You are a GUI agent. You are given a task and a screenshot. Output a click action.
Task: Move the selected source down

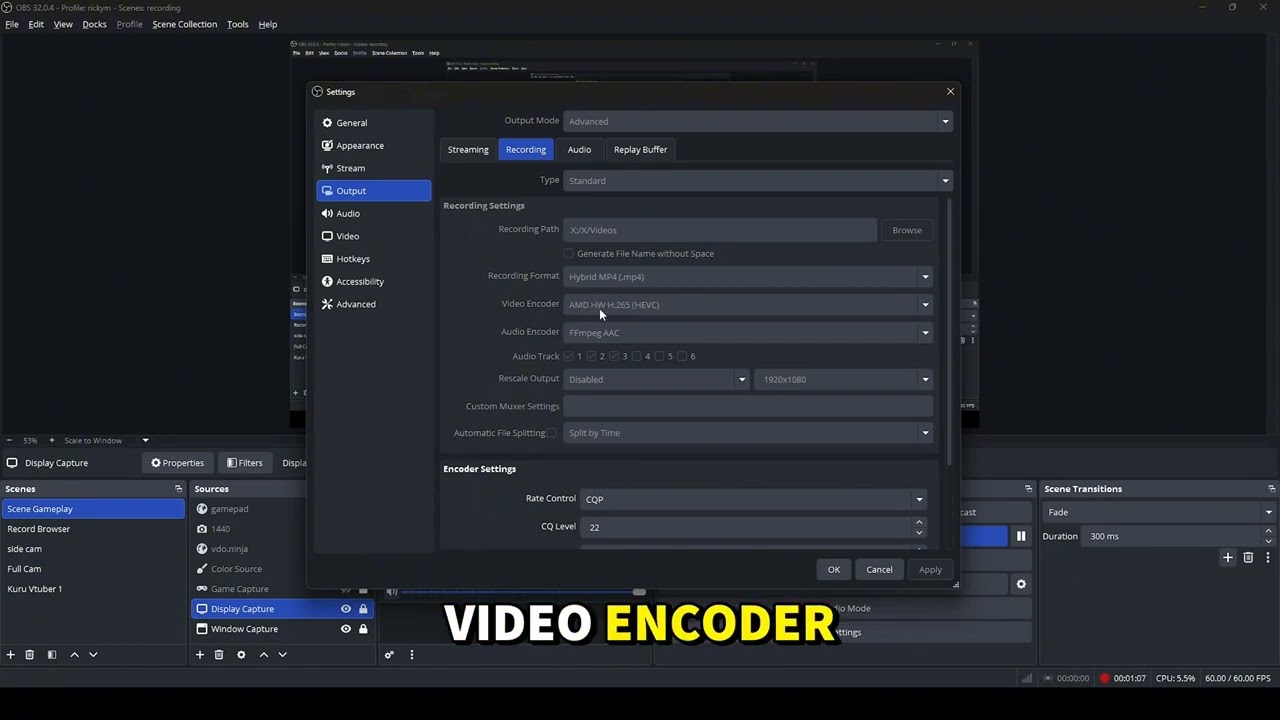click(x=282, y=655)
